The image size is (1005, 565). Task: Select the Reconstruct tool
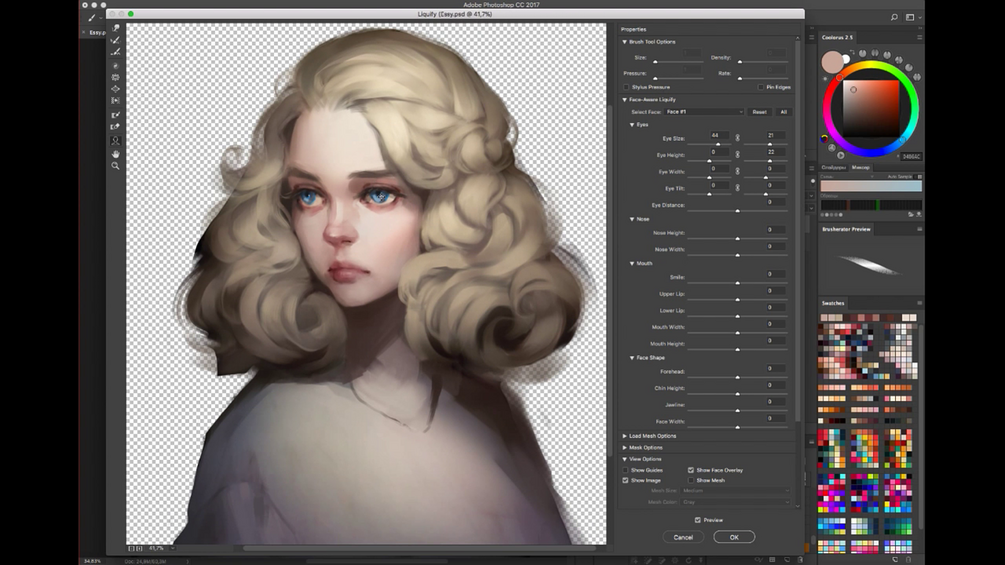tap(115, 40)
